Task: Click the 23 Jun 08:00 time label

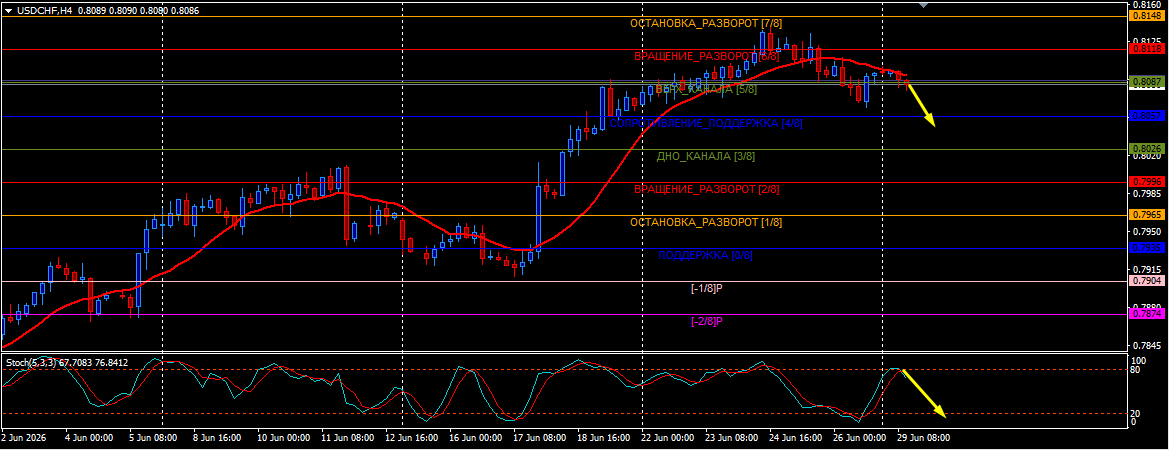Action: click(x=733, y=438)
